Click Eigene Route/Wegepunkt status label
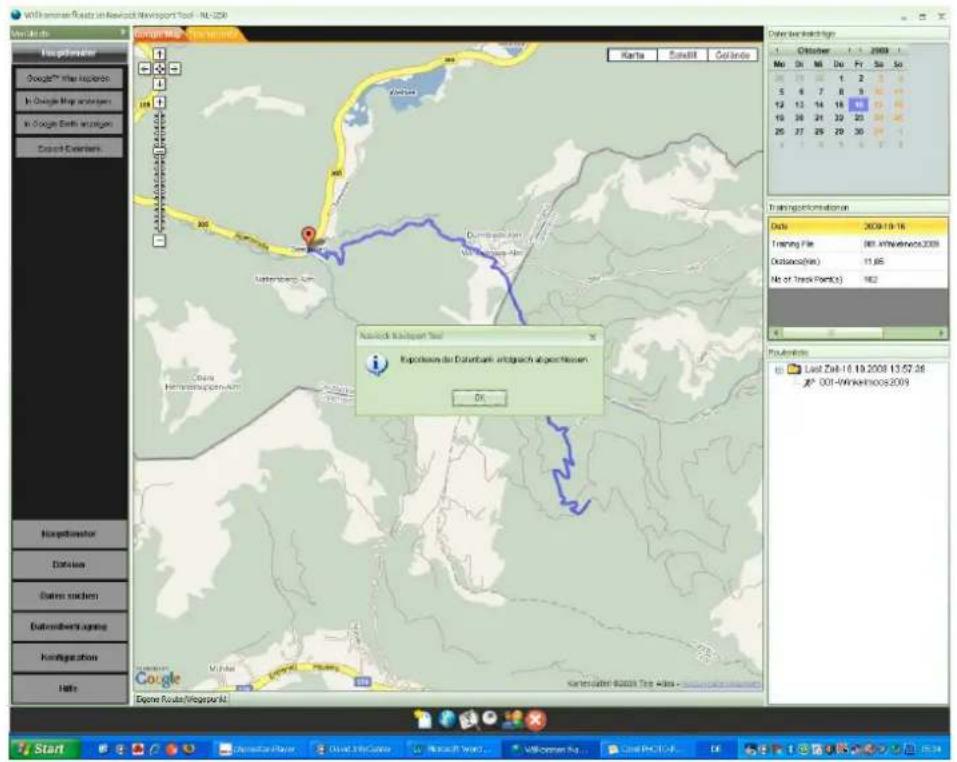Screen dimensions: 957x762 click(x=181, y=699)
